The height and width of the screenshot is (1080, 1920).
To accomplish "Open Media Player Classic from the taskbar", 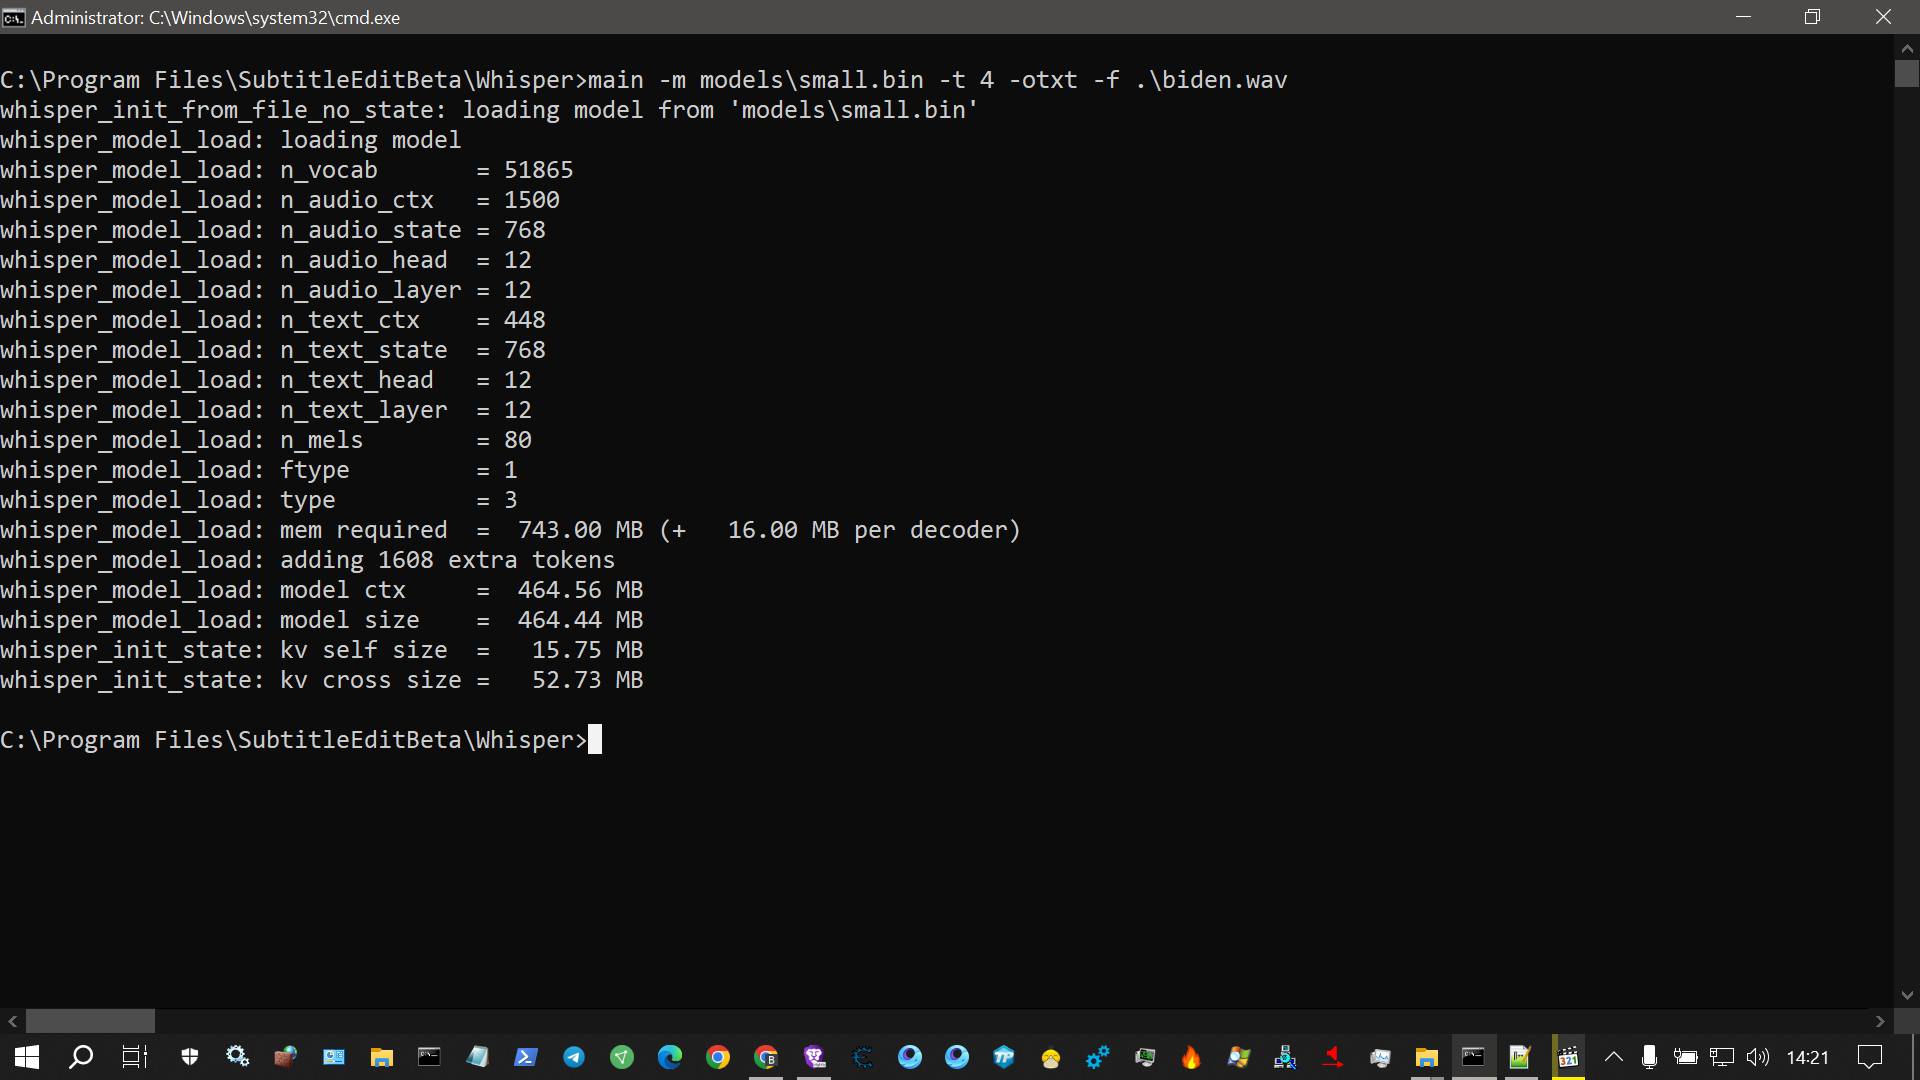I will tap(1569, 1057).
